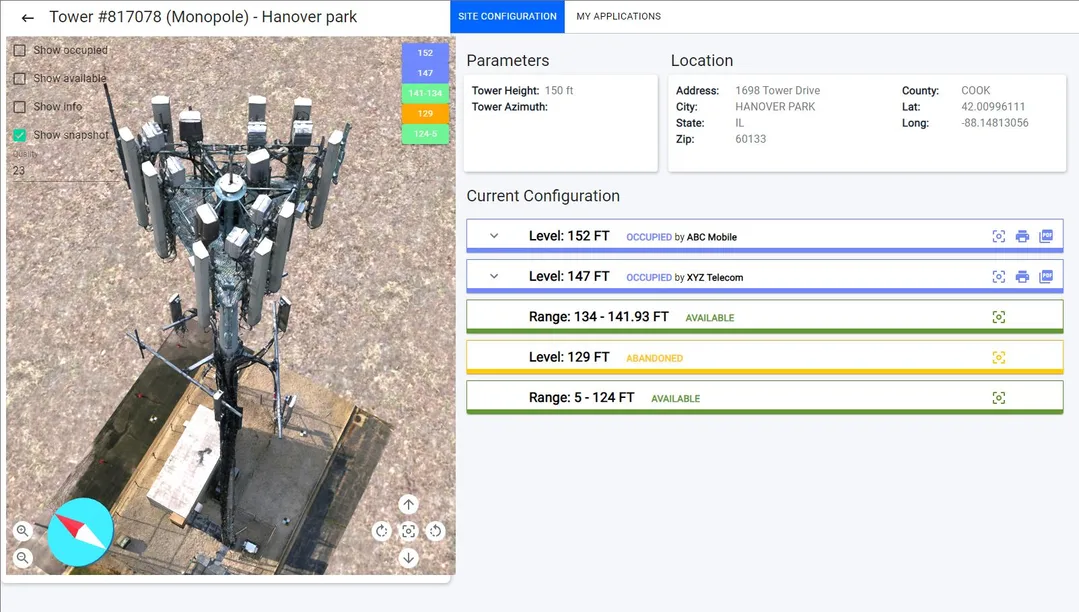Viewport: 1079px width, 612px height.
Task: Select the Range 5 - 124 FT available row
Action: 765,398
